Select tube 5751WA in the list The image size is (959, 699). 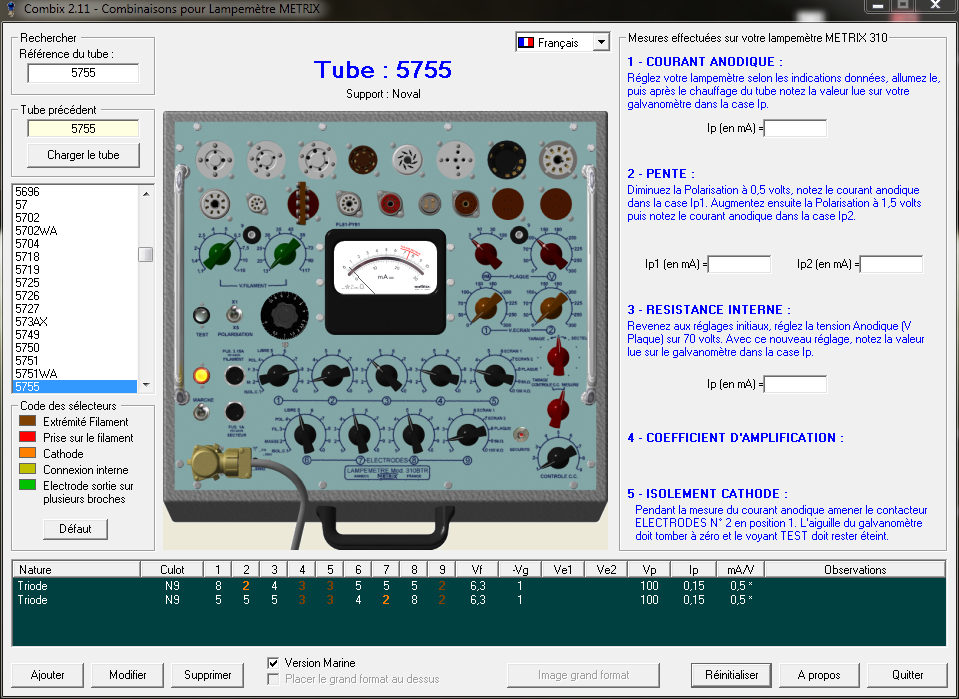click(75, 374)
